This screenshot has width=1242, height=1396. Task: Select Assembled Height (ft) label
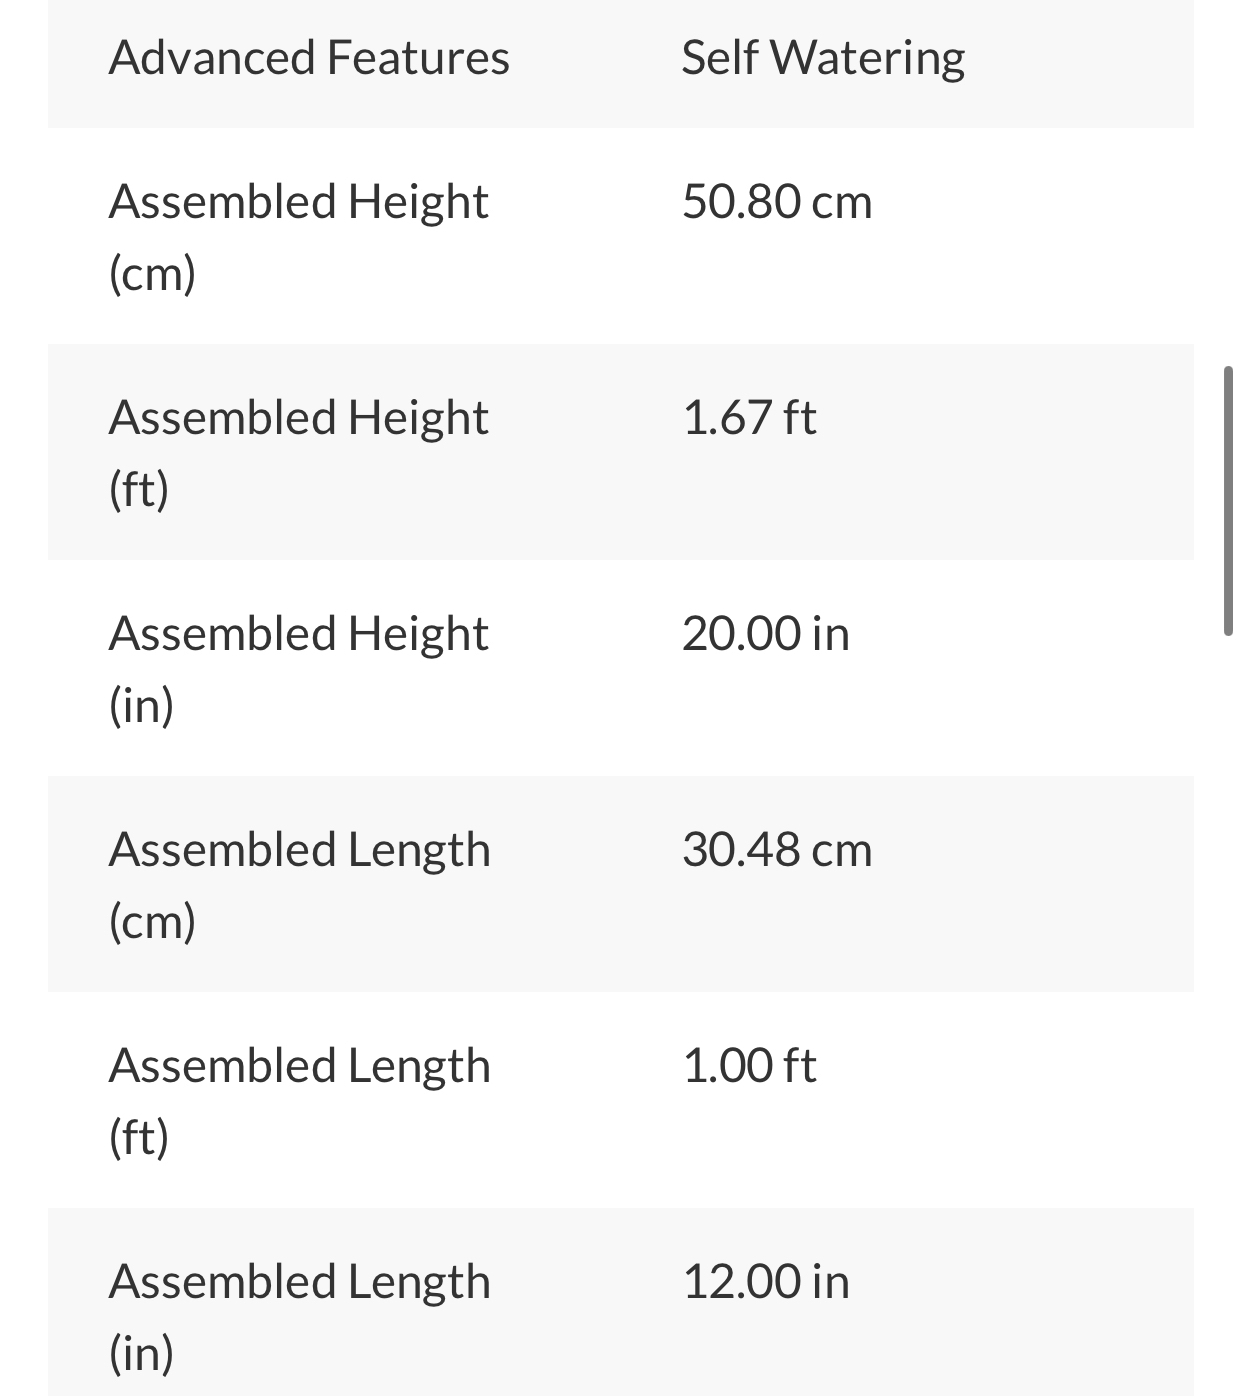pyautogui.click(x=298, y=453)
